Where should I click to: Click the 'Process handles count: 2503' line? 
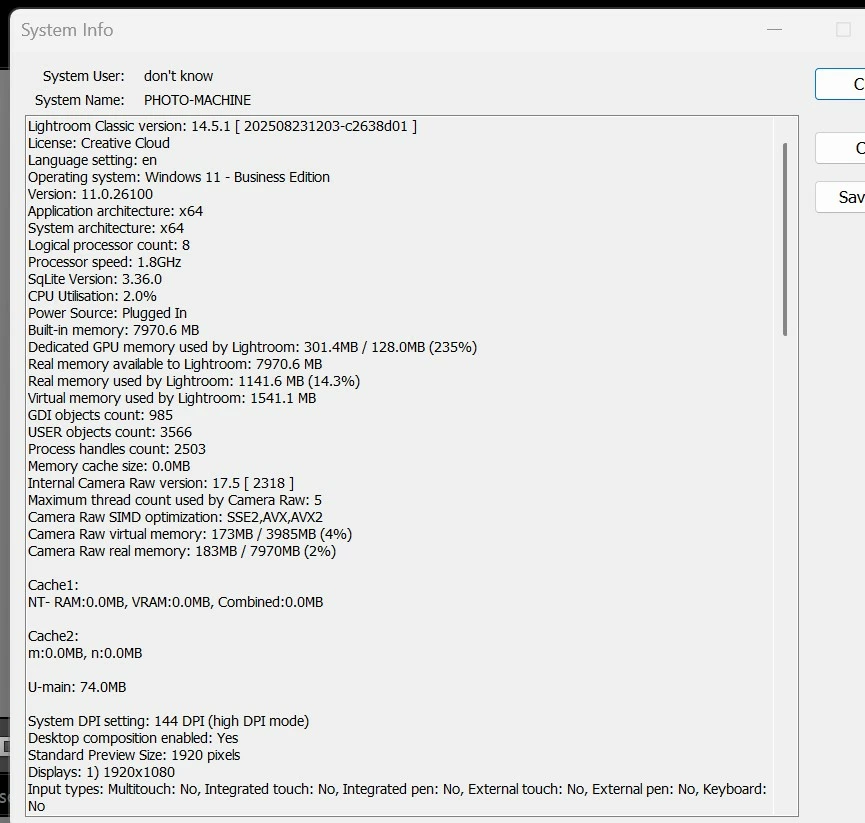click(117, 449)
